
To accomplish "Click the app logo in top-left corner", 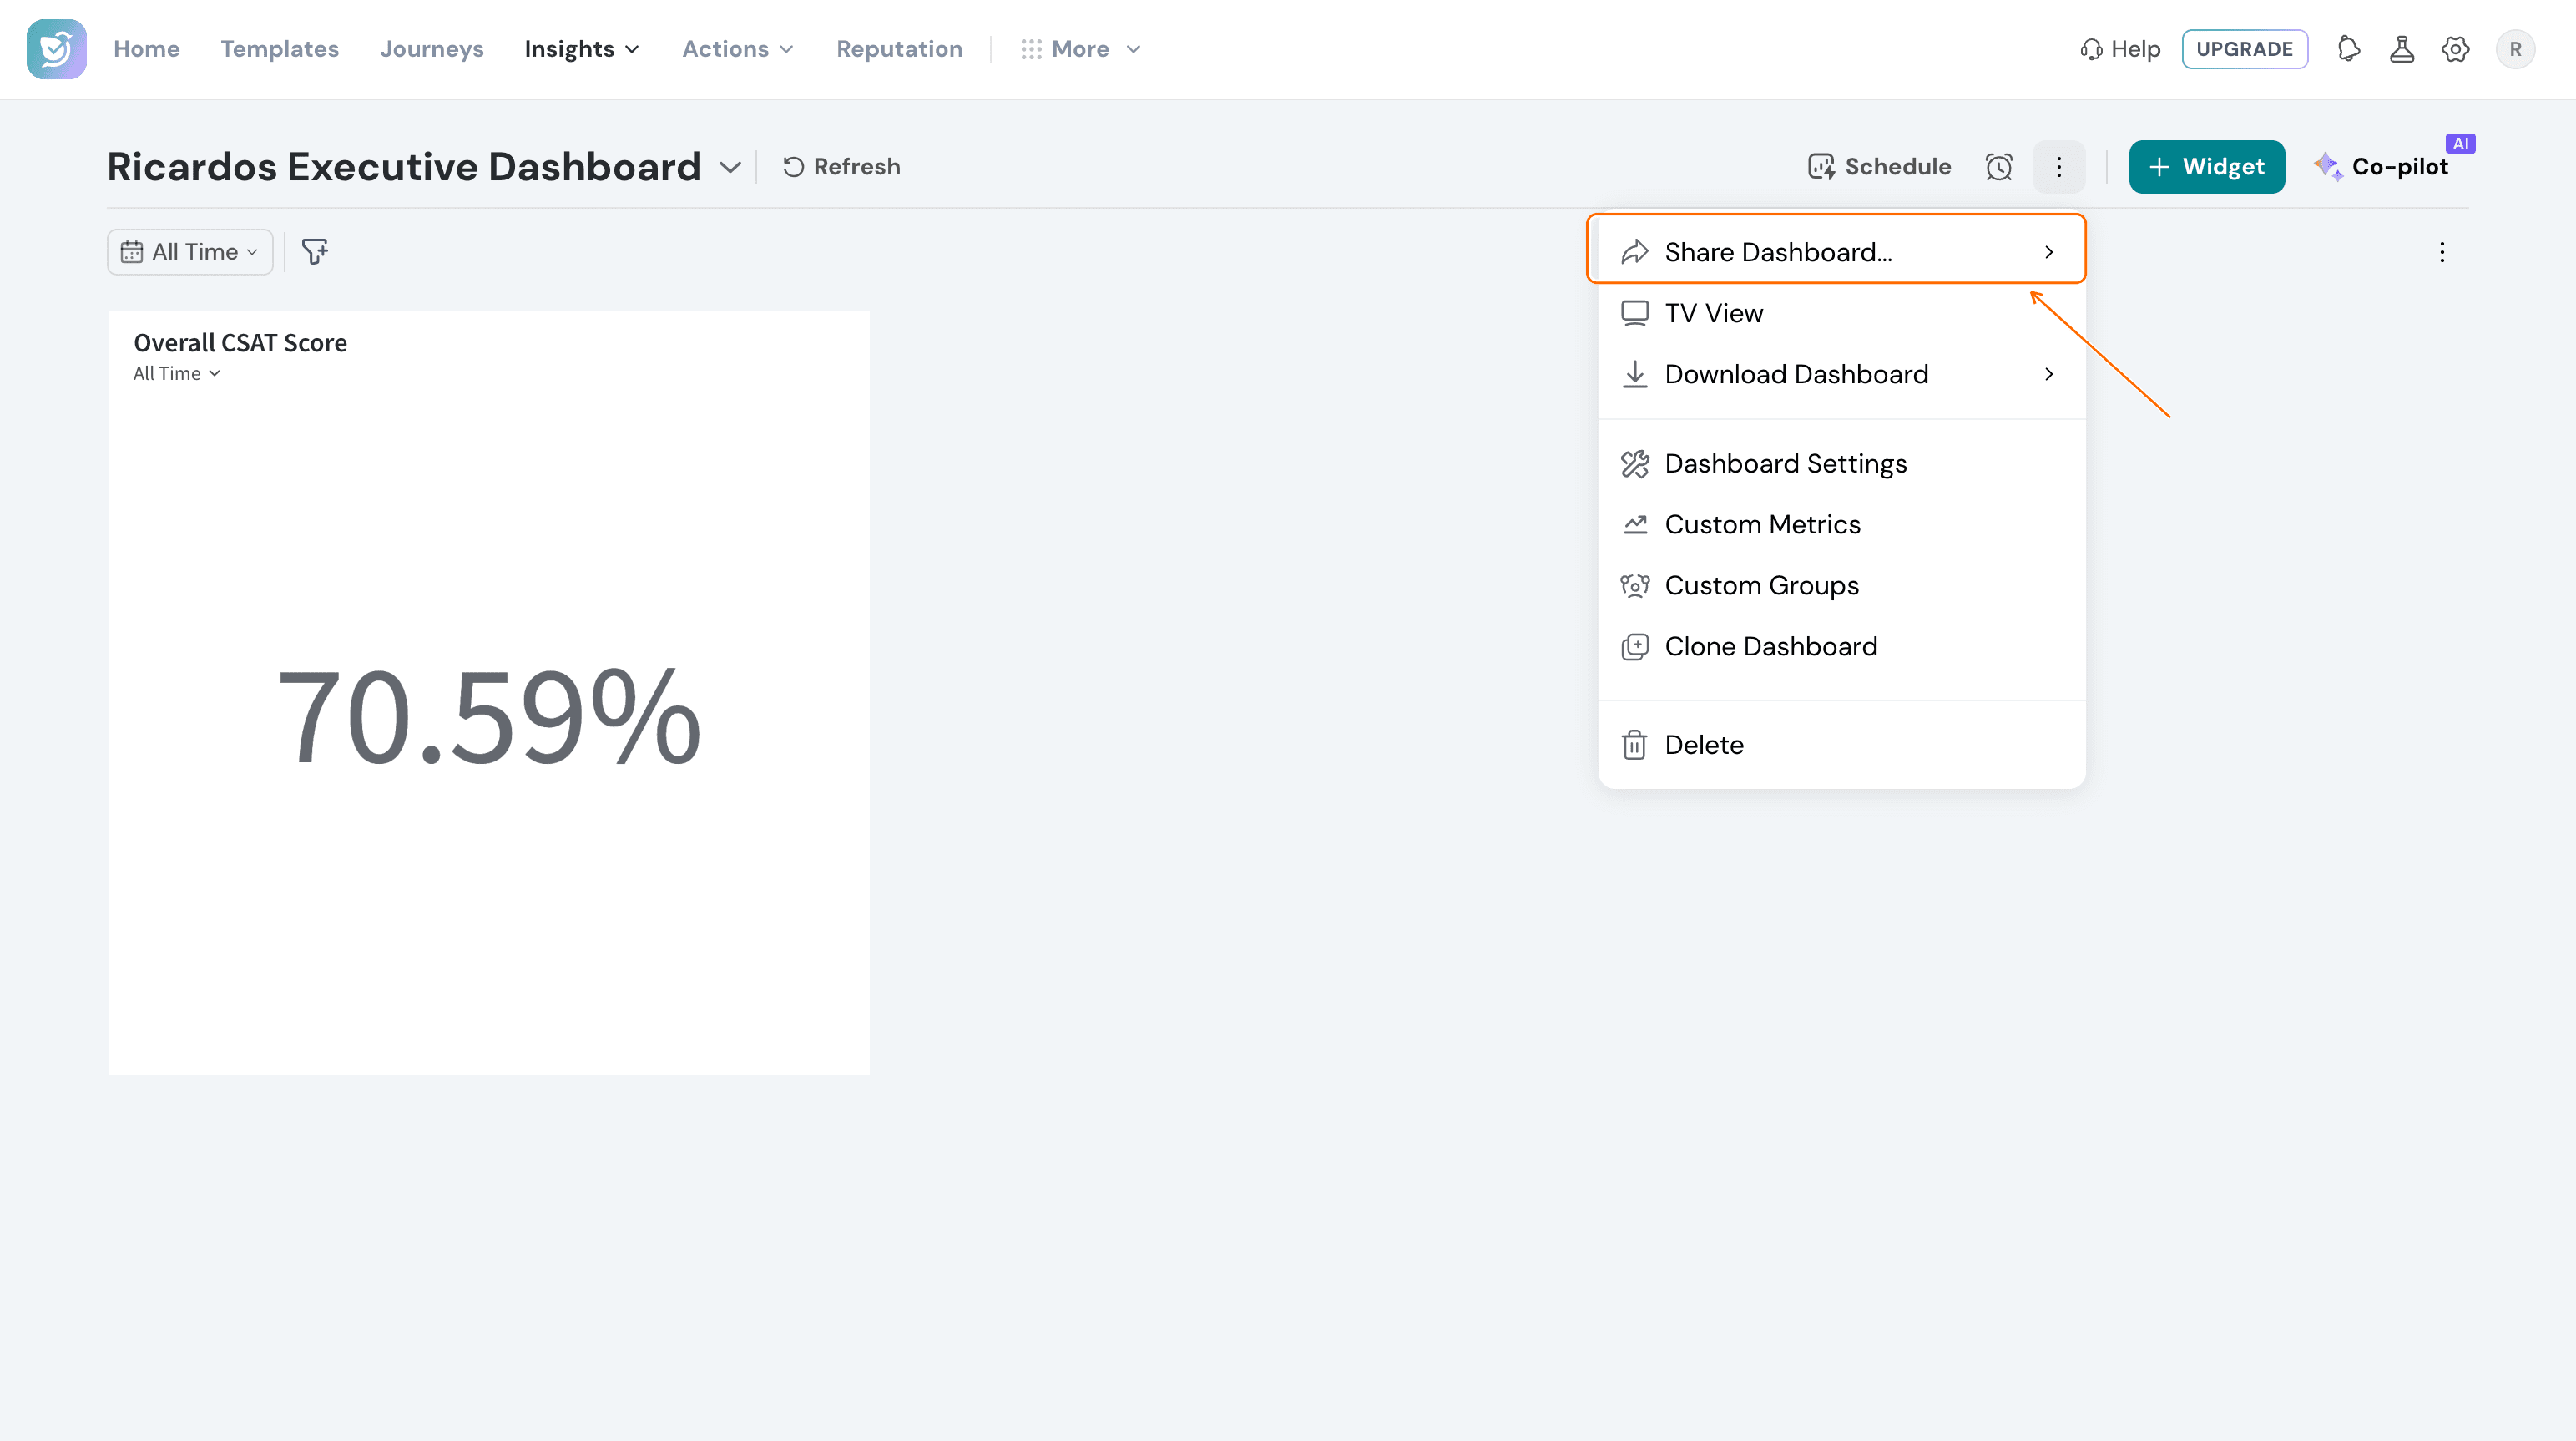I will (x=56, y=49).
